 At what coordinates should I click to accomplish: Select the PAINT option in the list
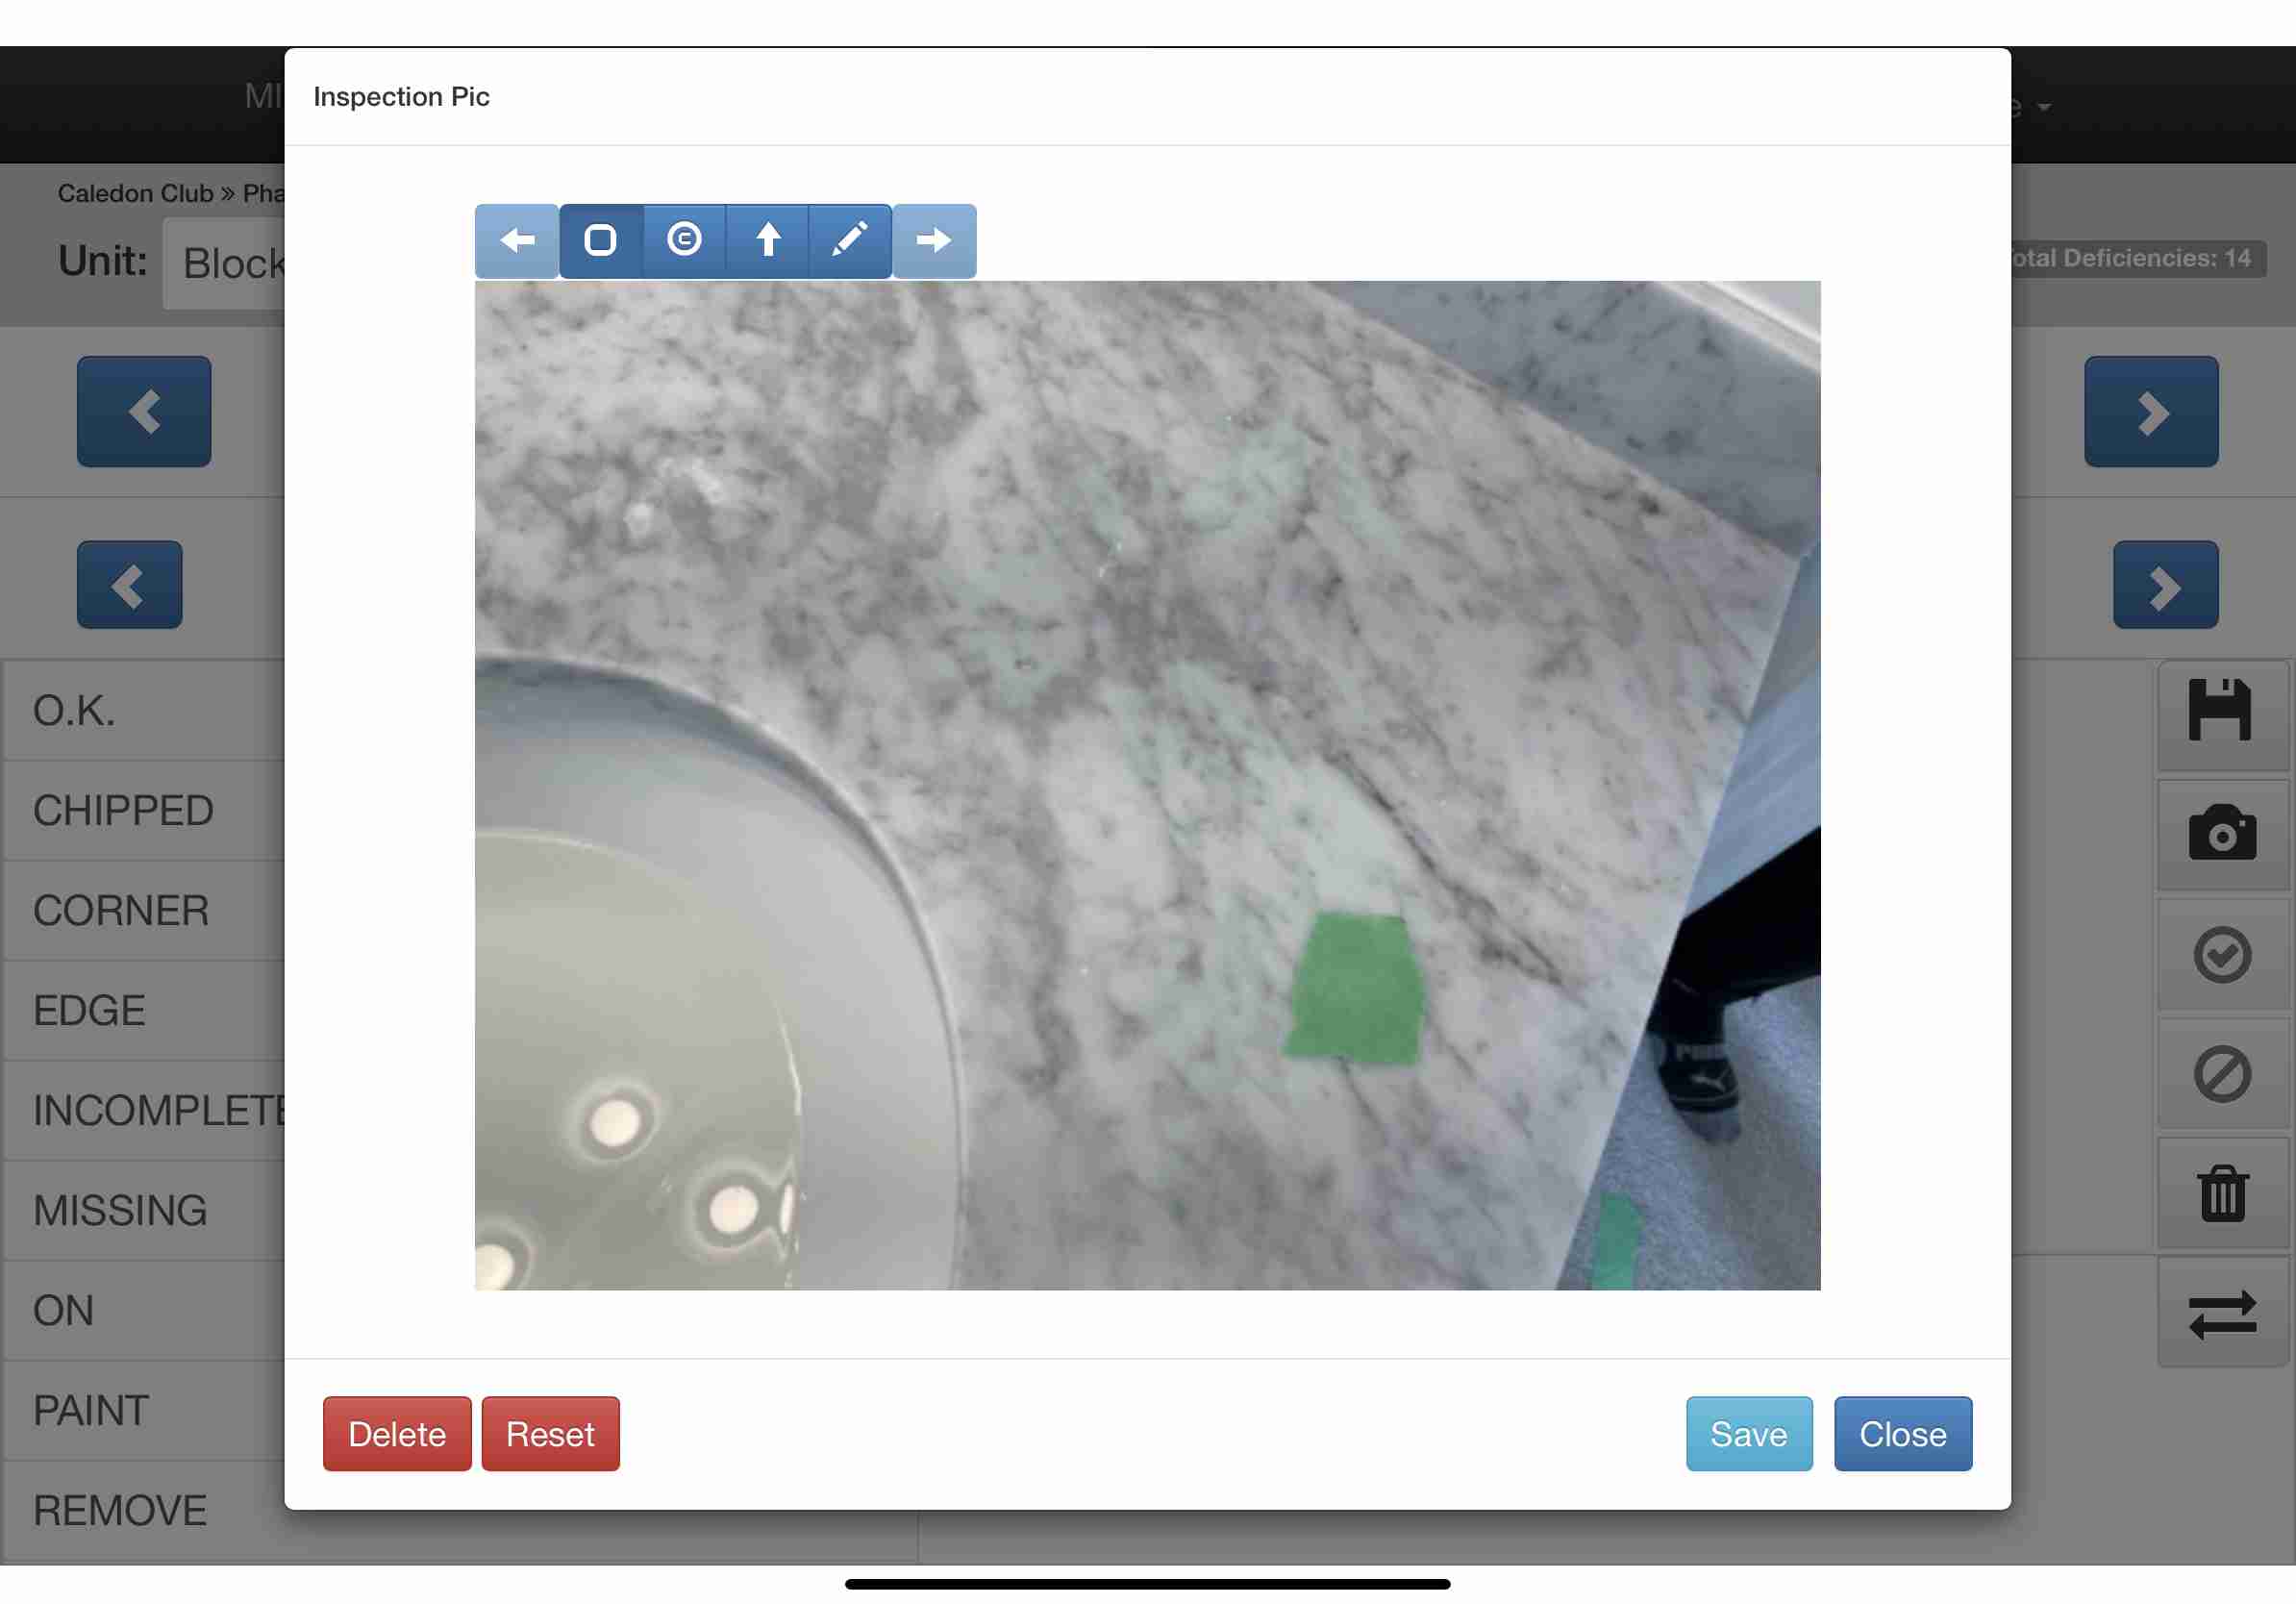tap(144, 1411)
